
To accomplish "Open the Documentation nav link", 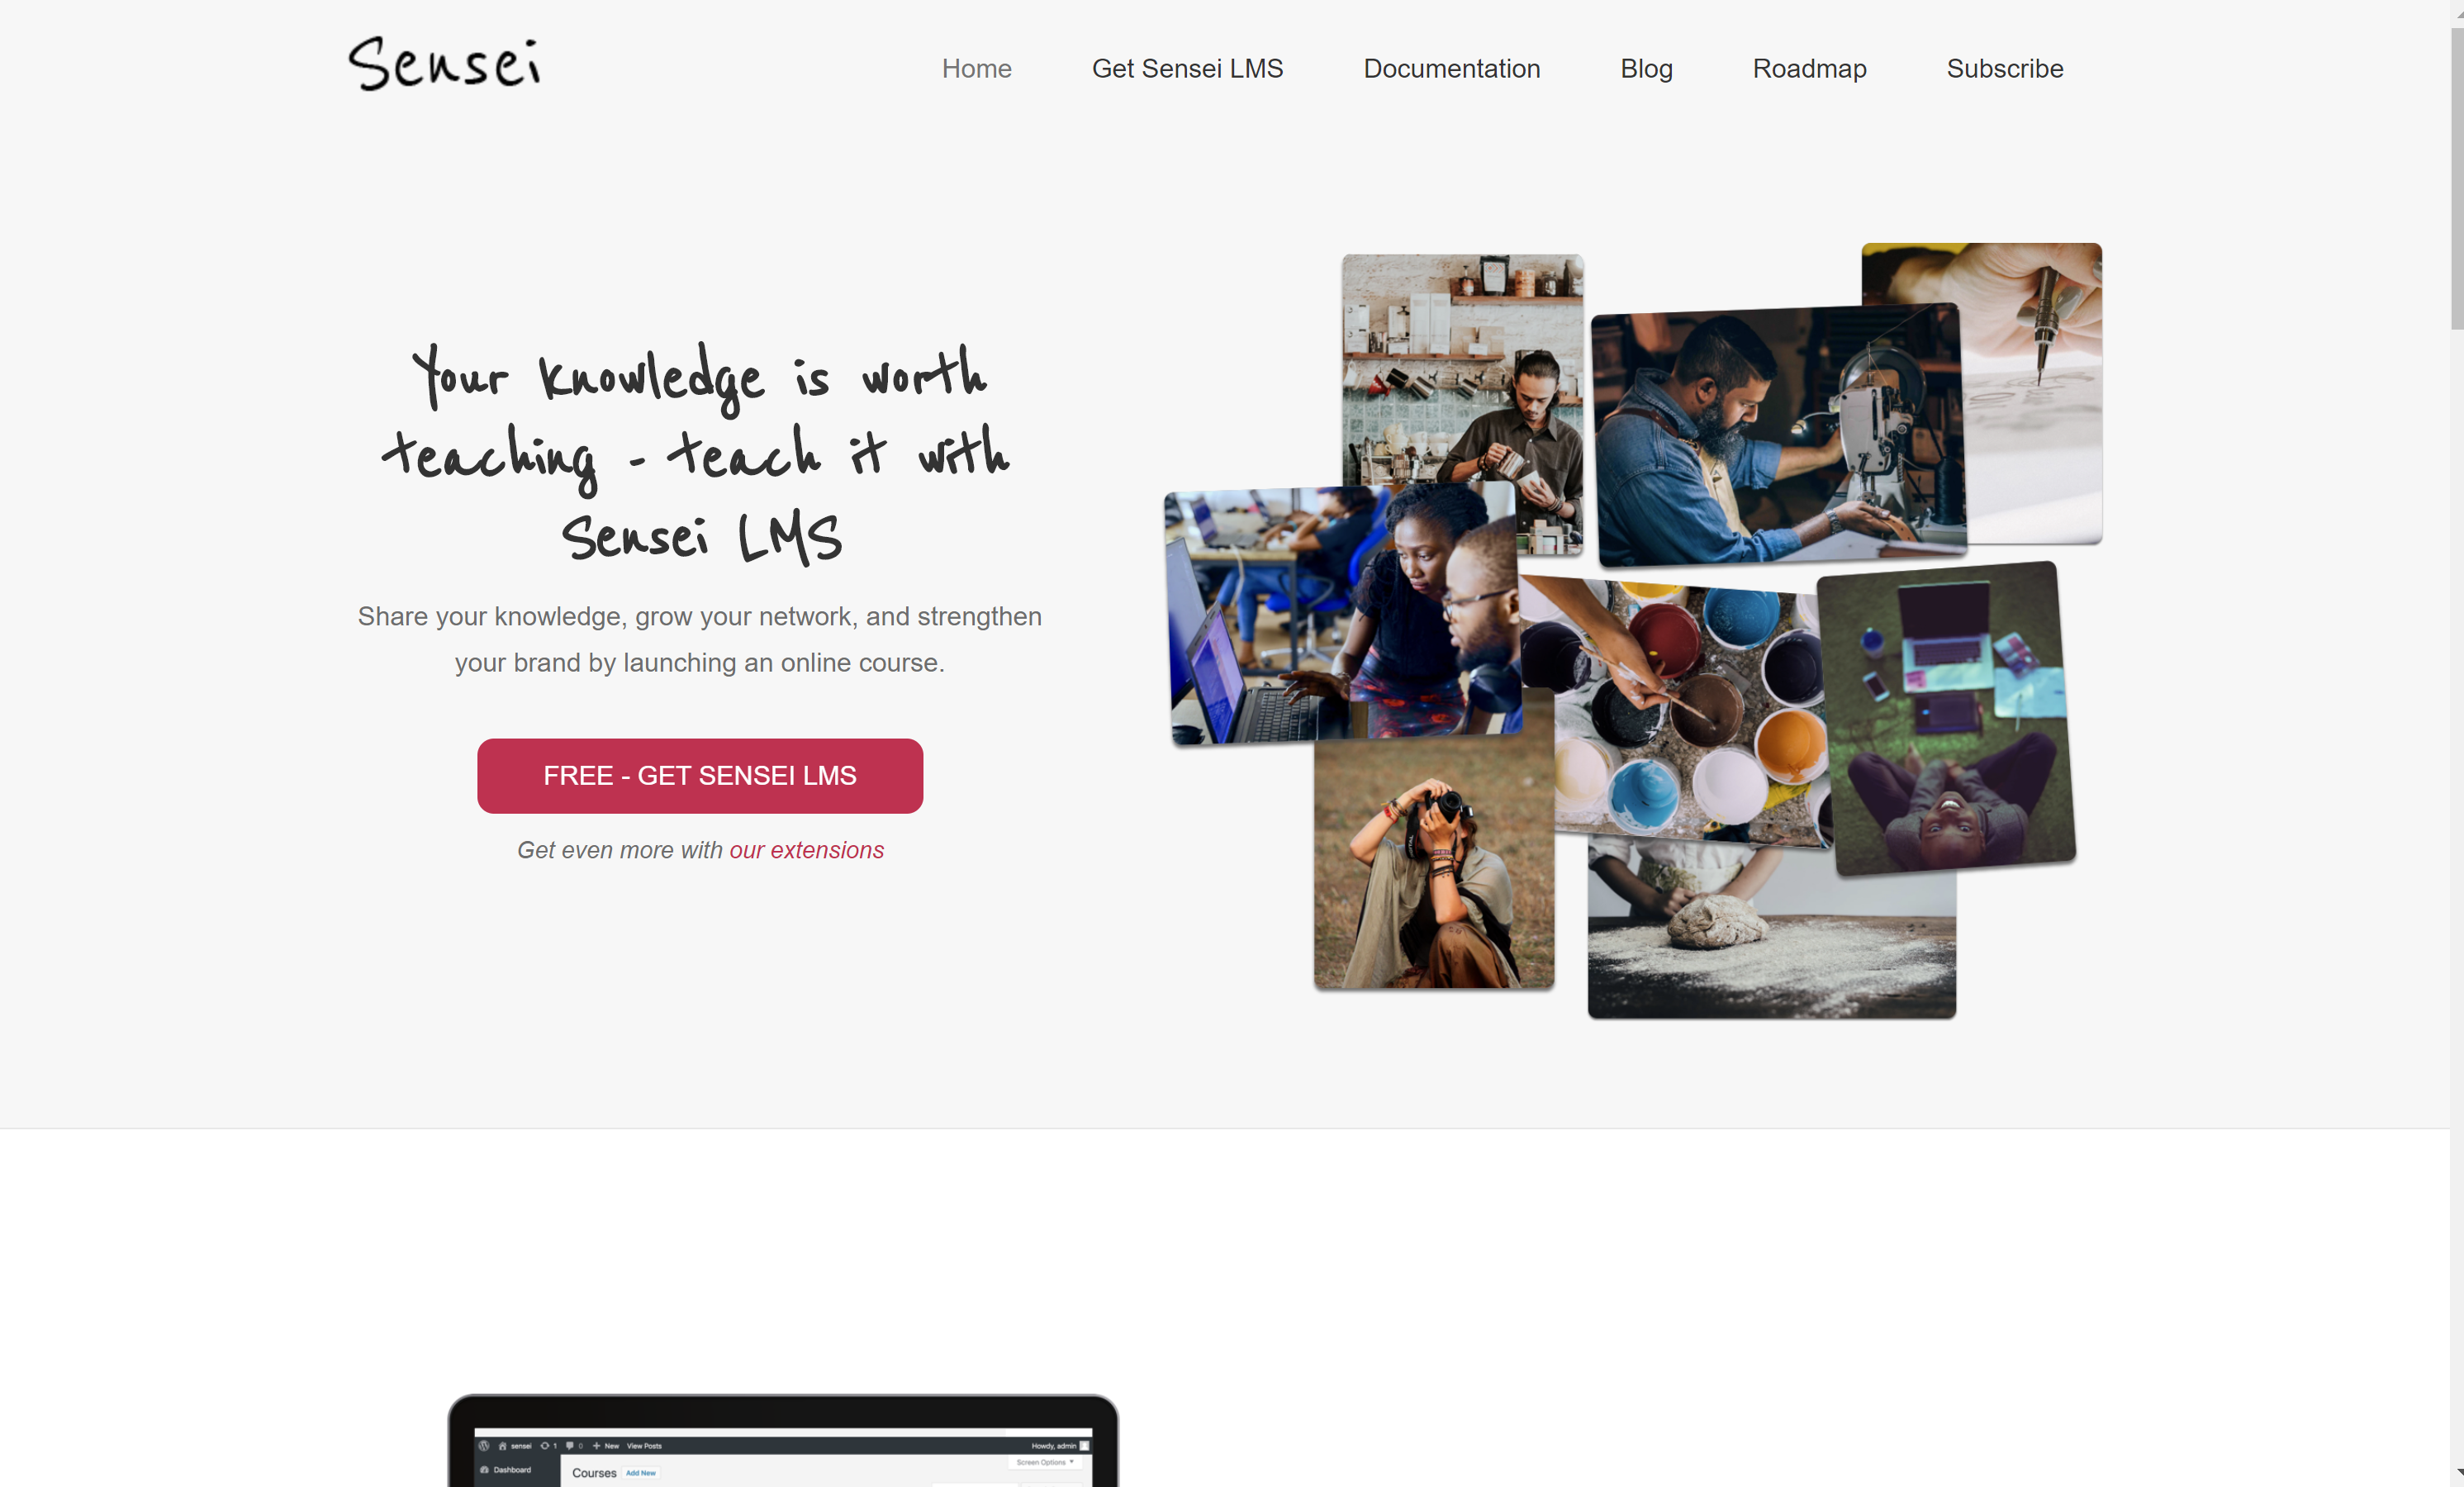I will 1451,68.
